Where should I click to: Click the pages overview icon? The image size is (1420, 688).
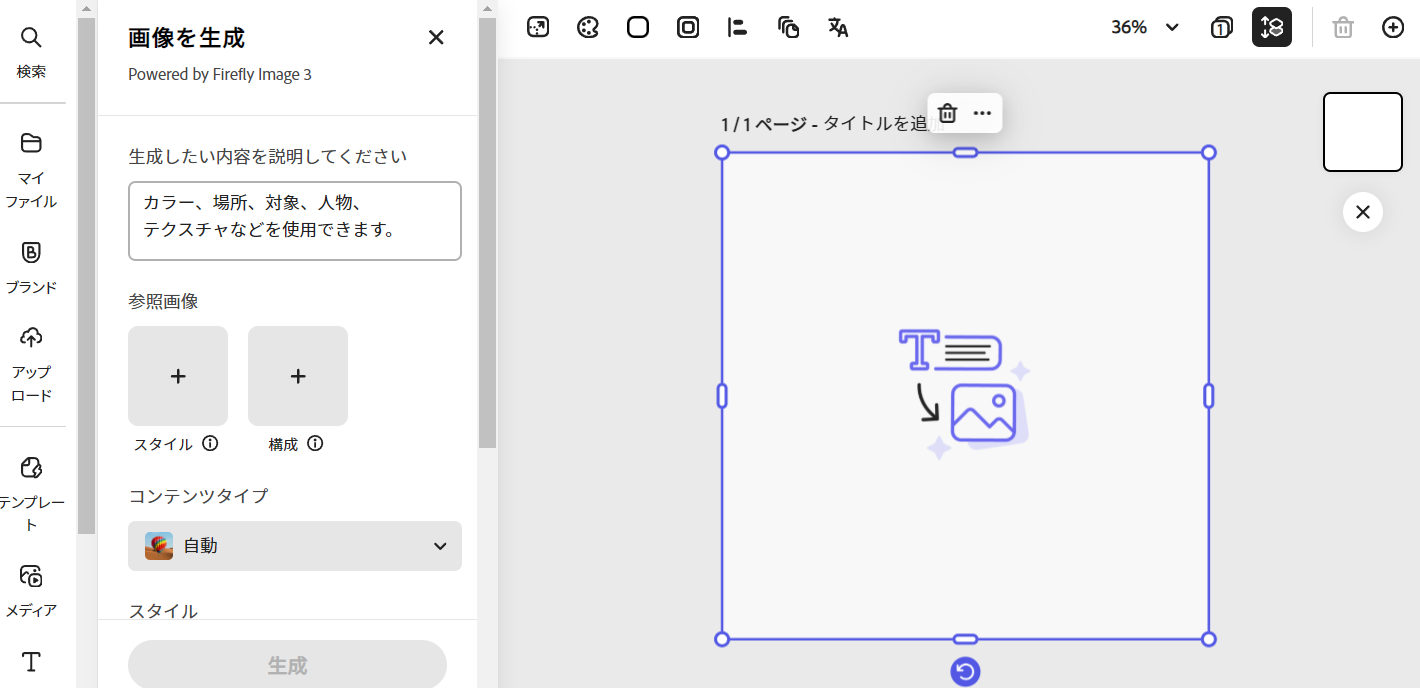pos(1221,27)
